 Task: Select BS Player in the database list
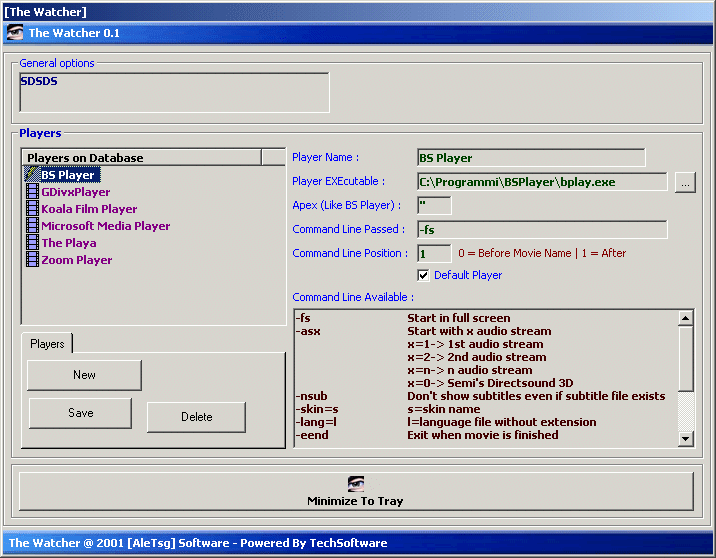(68, 175)
